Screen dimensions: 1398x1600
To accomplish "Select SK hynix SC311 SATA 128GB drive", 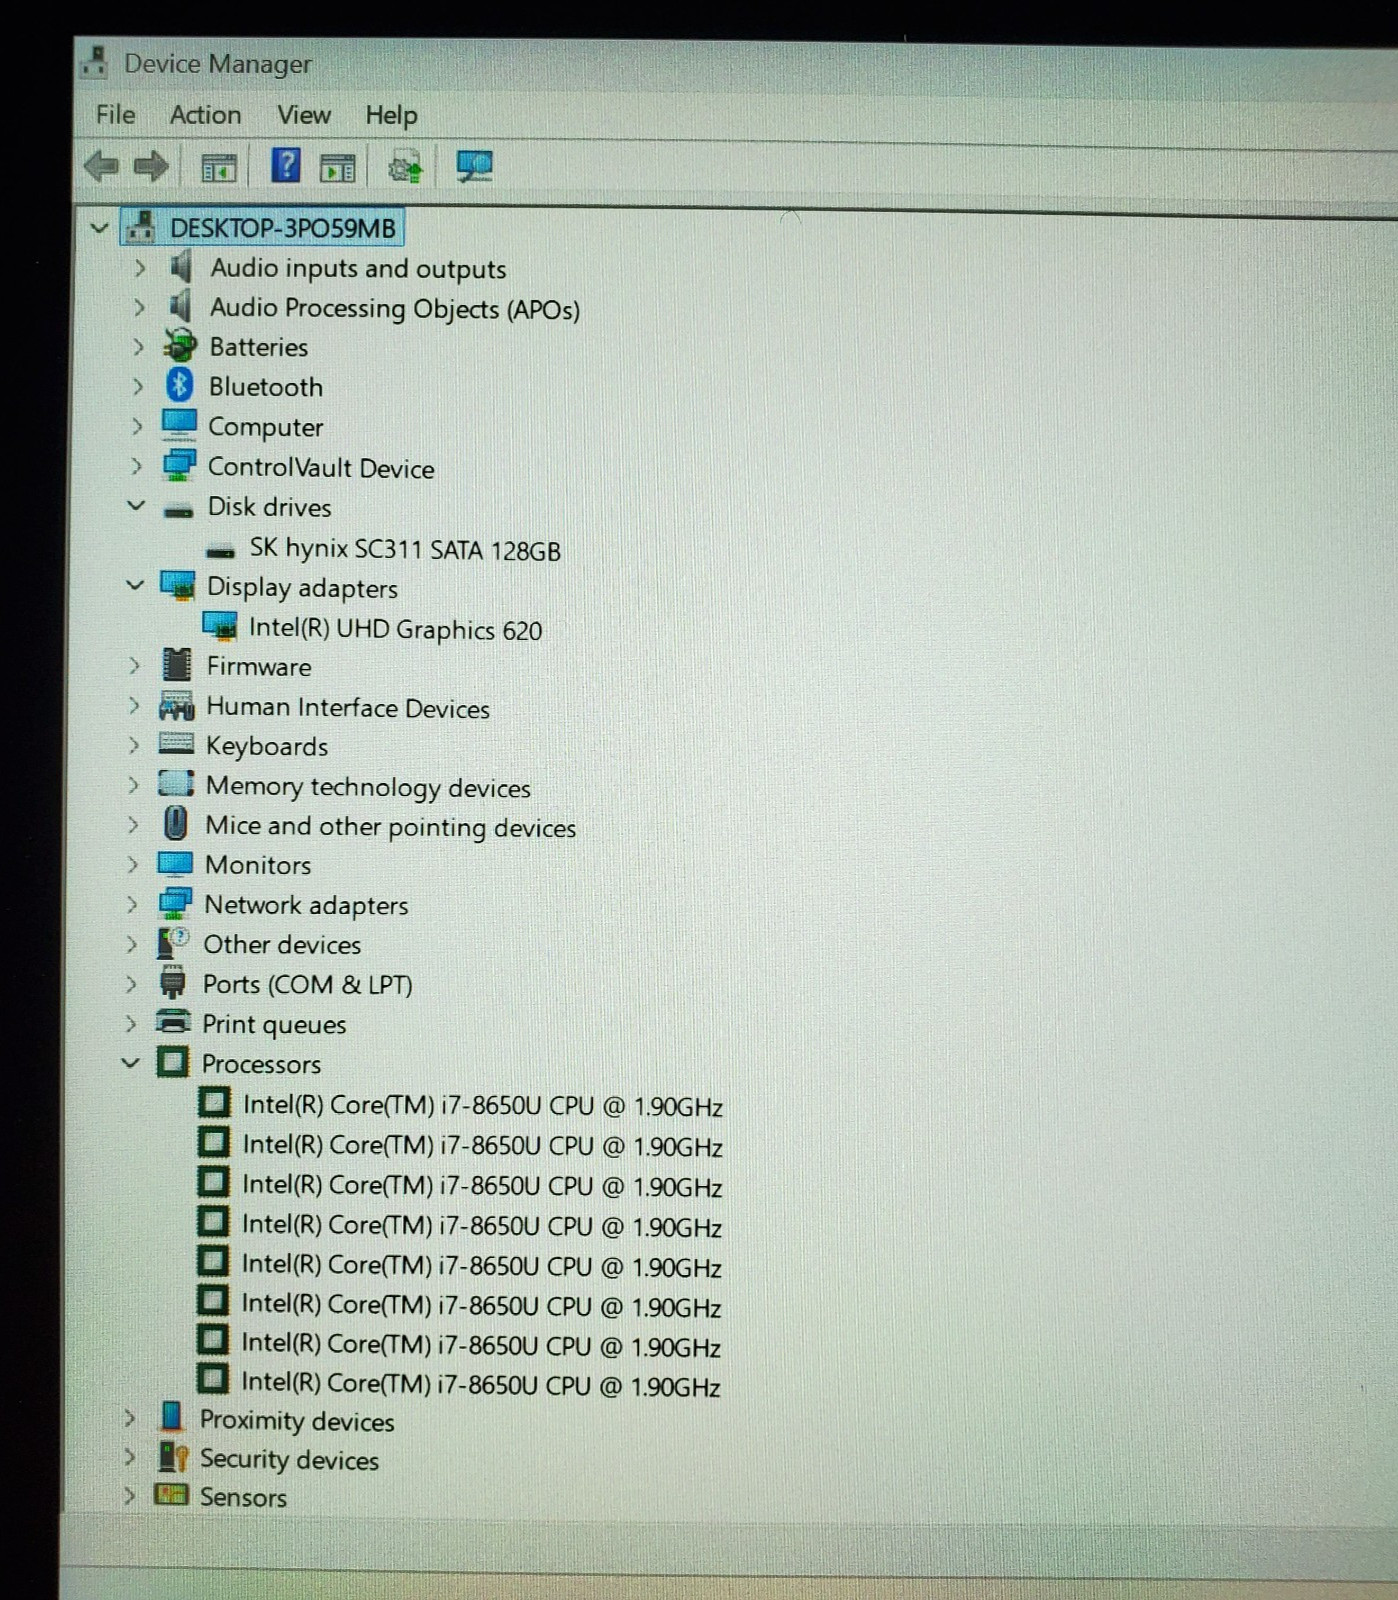I will point(405,549).
